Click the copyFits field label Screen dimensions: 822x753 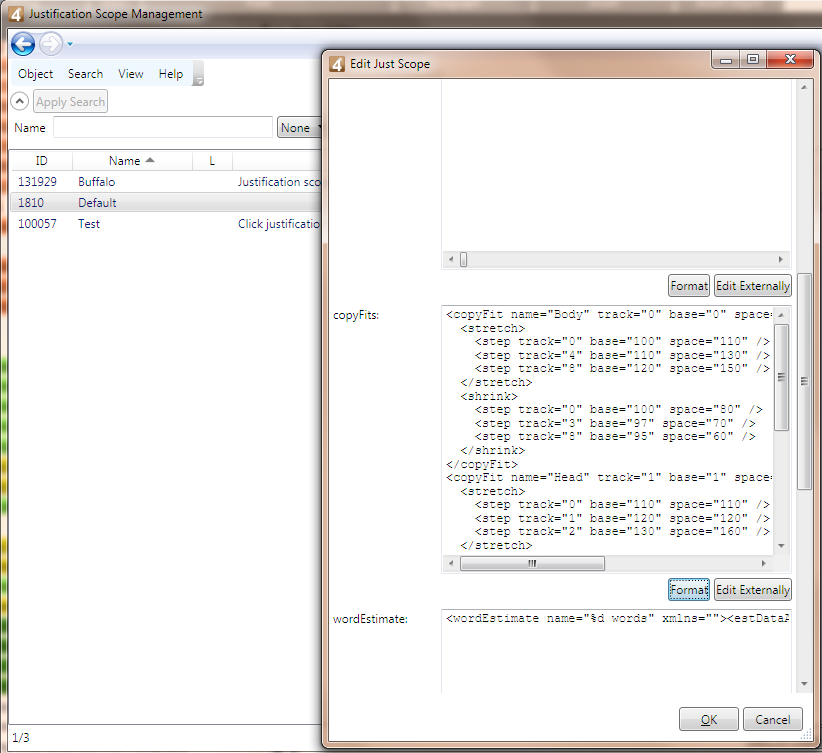(x=356, y=315)
